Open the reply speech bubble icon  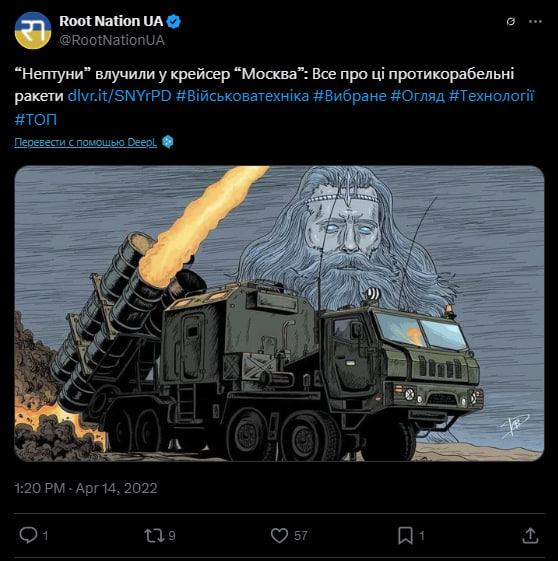pos(28,535)
